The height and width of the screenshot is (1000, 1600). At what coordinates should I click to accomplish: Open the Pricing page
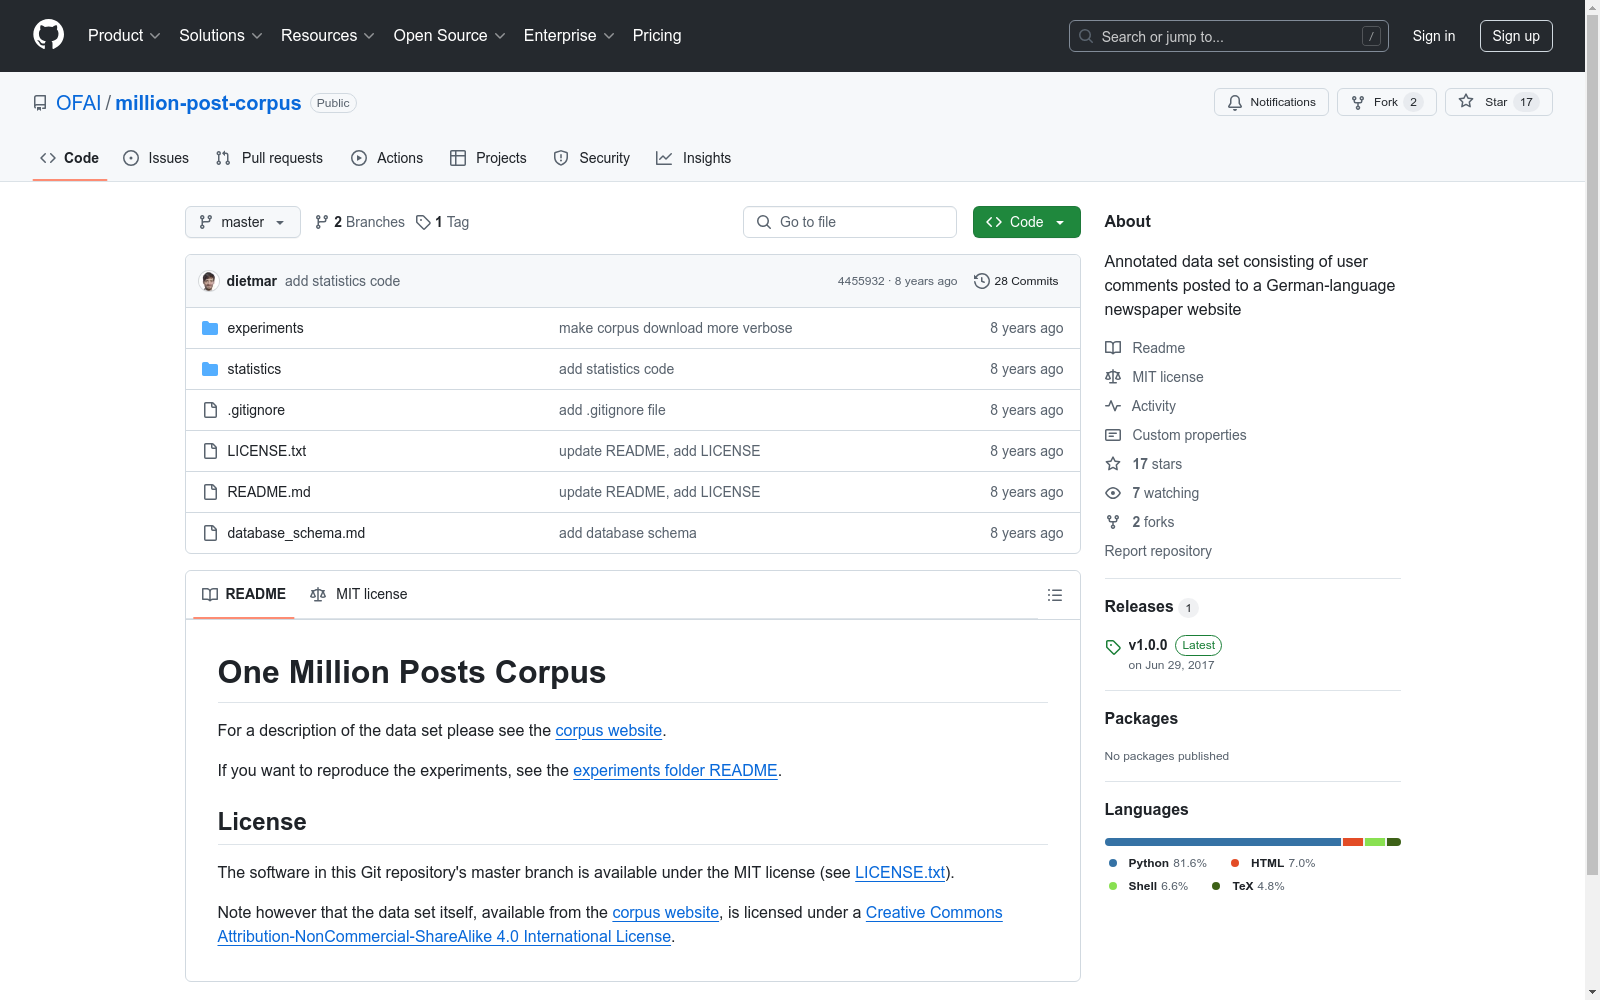point(657,36)
